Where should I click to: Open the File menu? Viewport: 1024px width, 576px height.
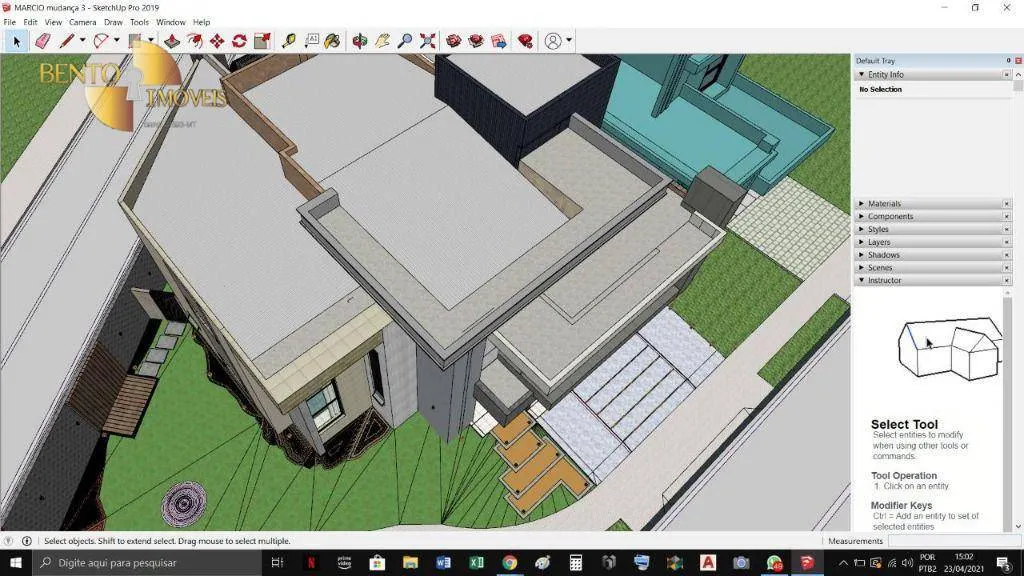[x=10, y=22]
